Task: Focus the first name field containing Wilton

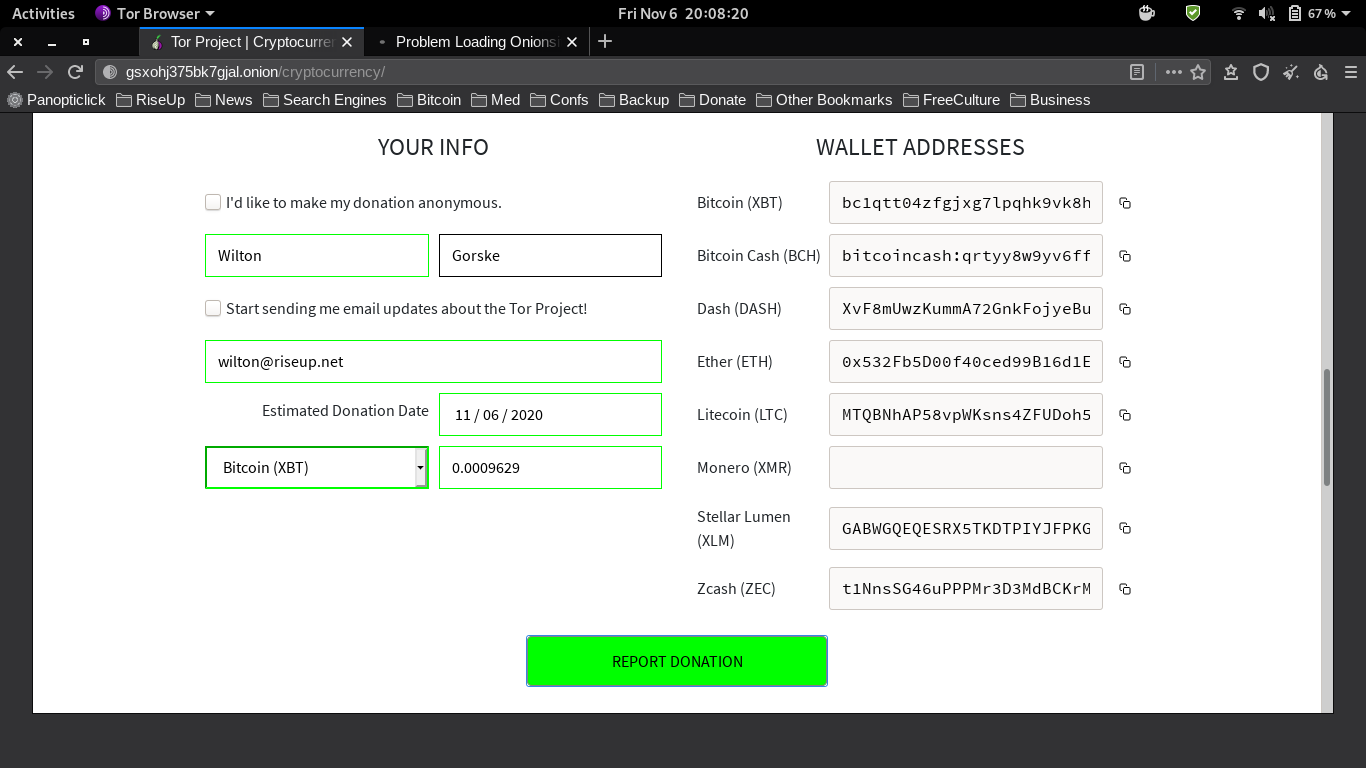Action: click(317, 256)
